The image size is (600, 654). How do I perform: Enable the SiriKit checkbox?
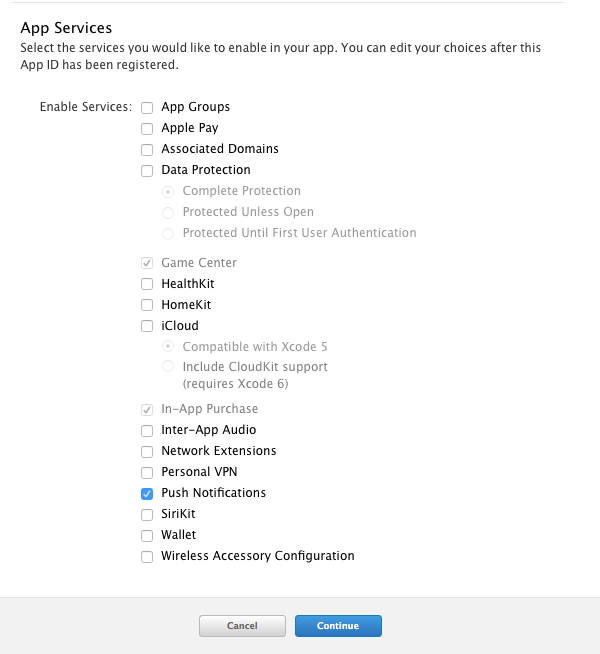pos(147,515)
